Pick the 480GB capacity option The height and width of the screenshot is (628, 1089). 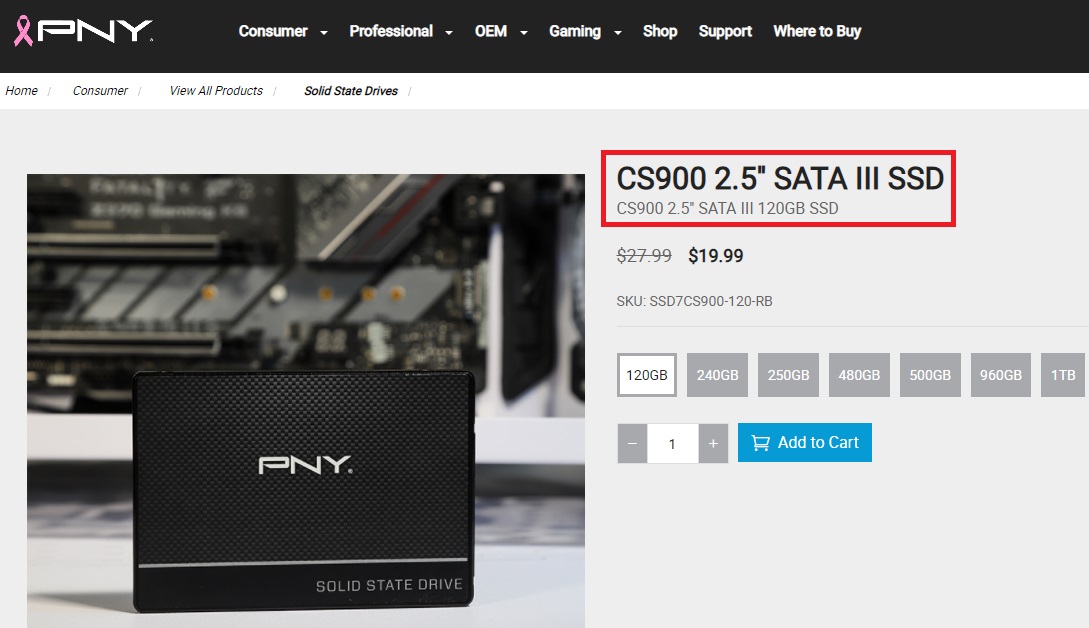859,375
